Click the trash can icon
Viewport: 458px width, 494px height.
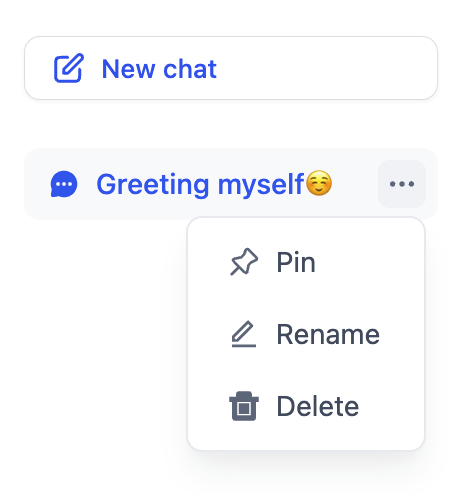click(244, 406)
